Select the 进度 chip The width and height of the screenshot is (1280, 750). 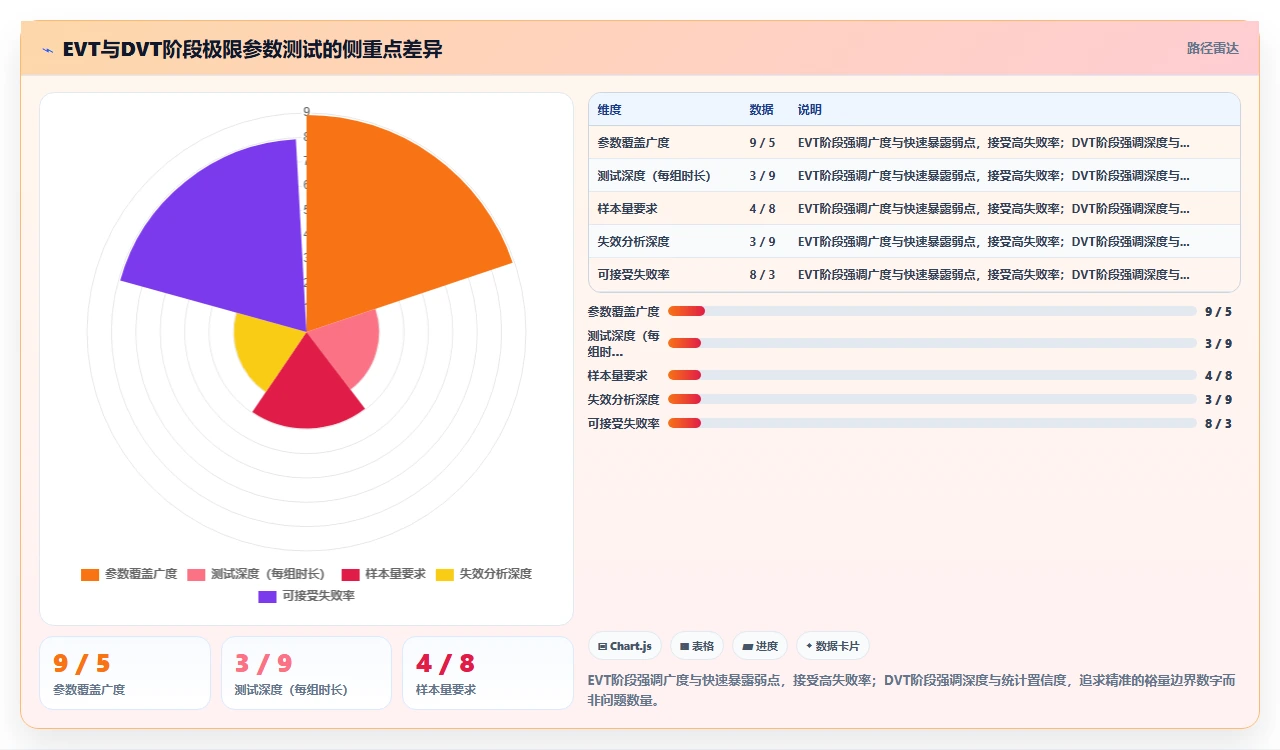coord(760,646)
